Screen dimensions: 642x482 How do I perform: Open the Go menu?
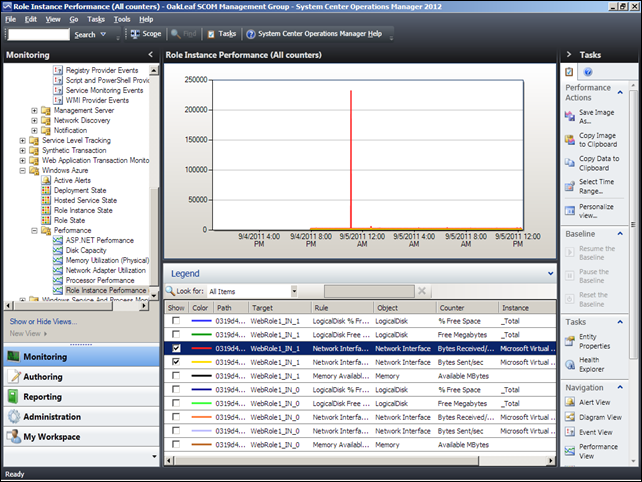[x=74, y=19]
